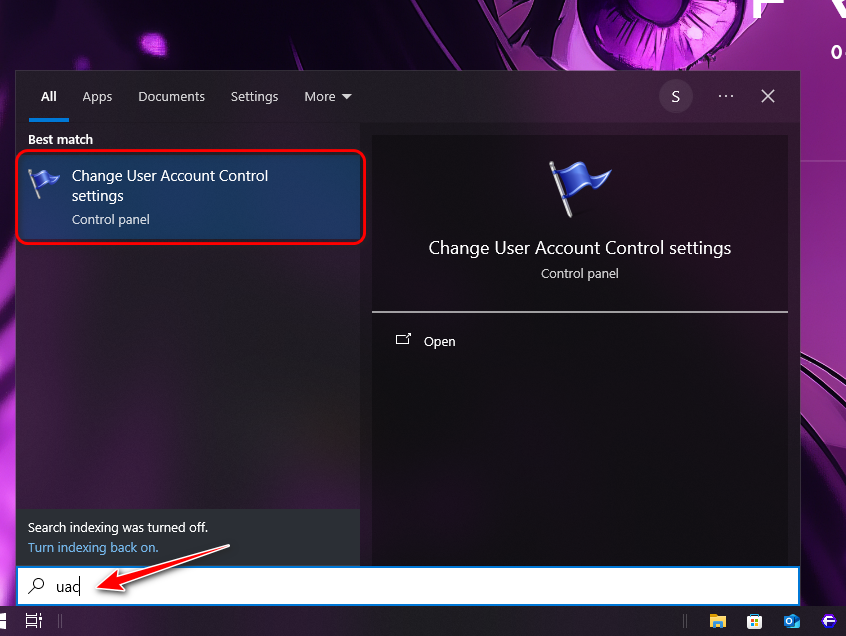Open File Explorer from the taskbar
Screen dimensions: 846x636
click(717, 621)
